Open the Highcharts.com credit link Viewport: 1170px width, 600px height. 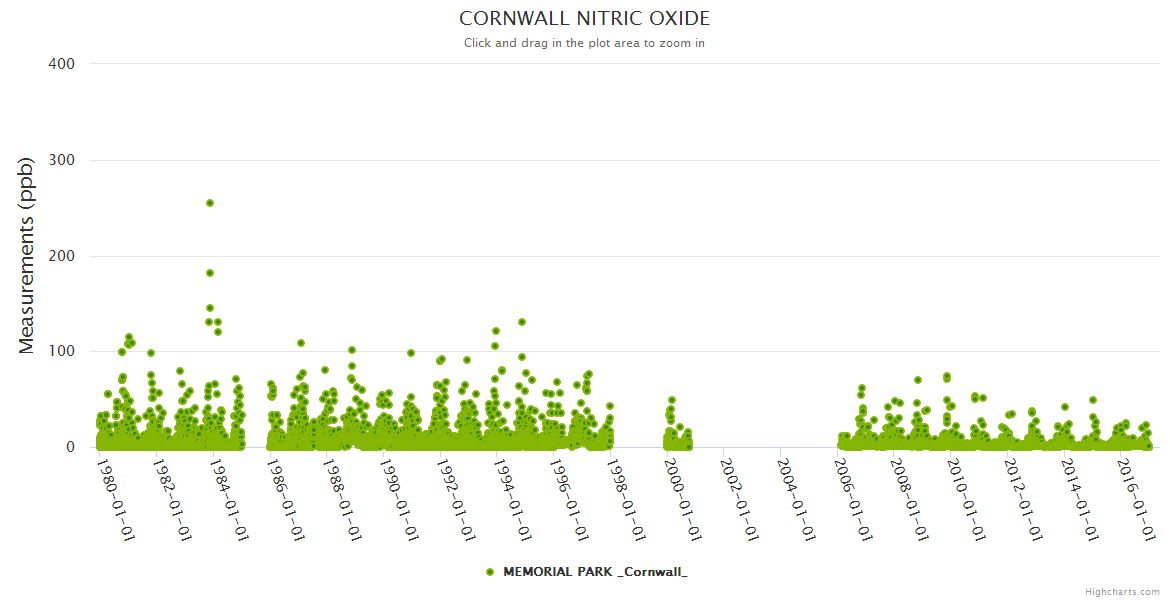[x=1122, y=592]
